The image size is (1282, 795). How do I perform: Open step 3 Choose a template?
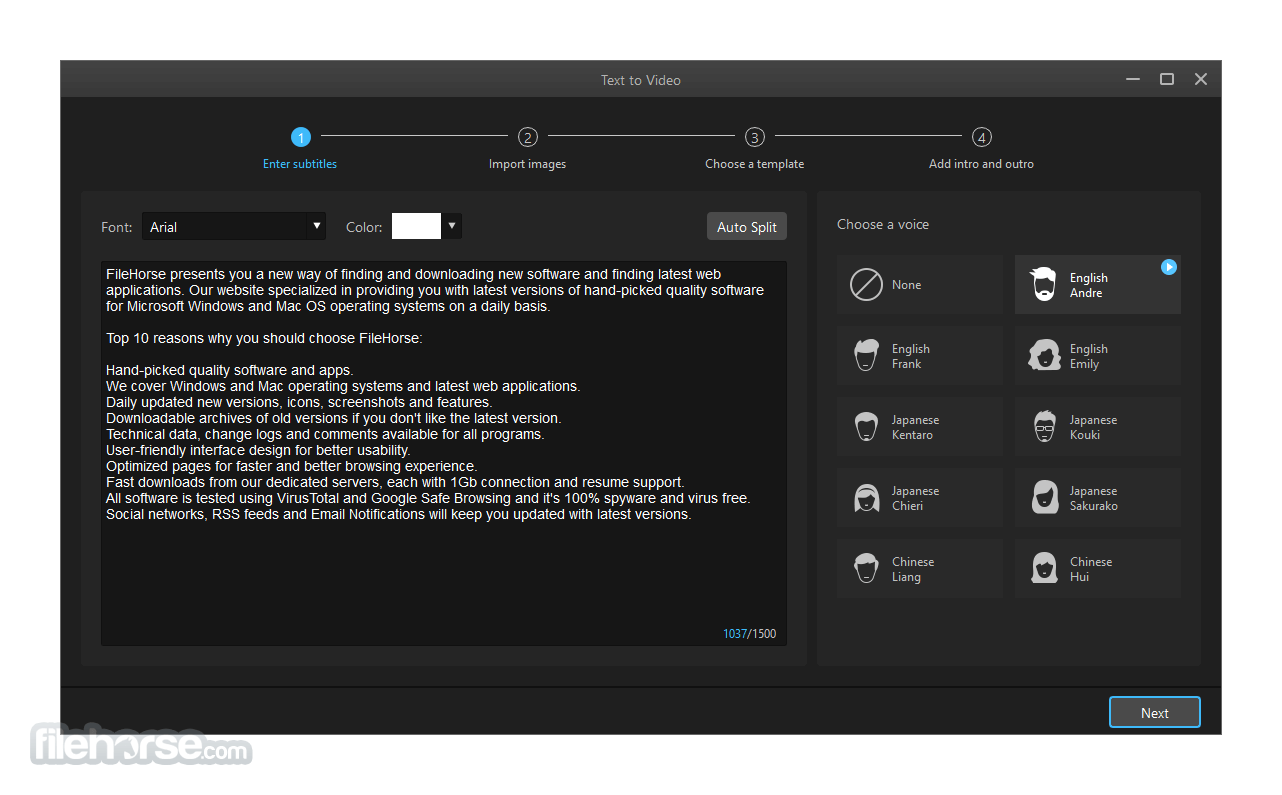754,148
